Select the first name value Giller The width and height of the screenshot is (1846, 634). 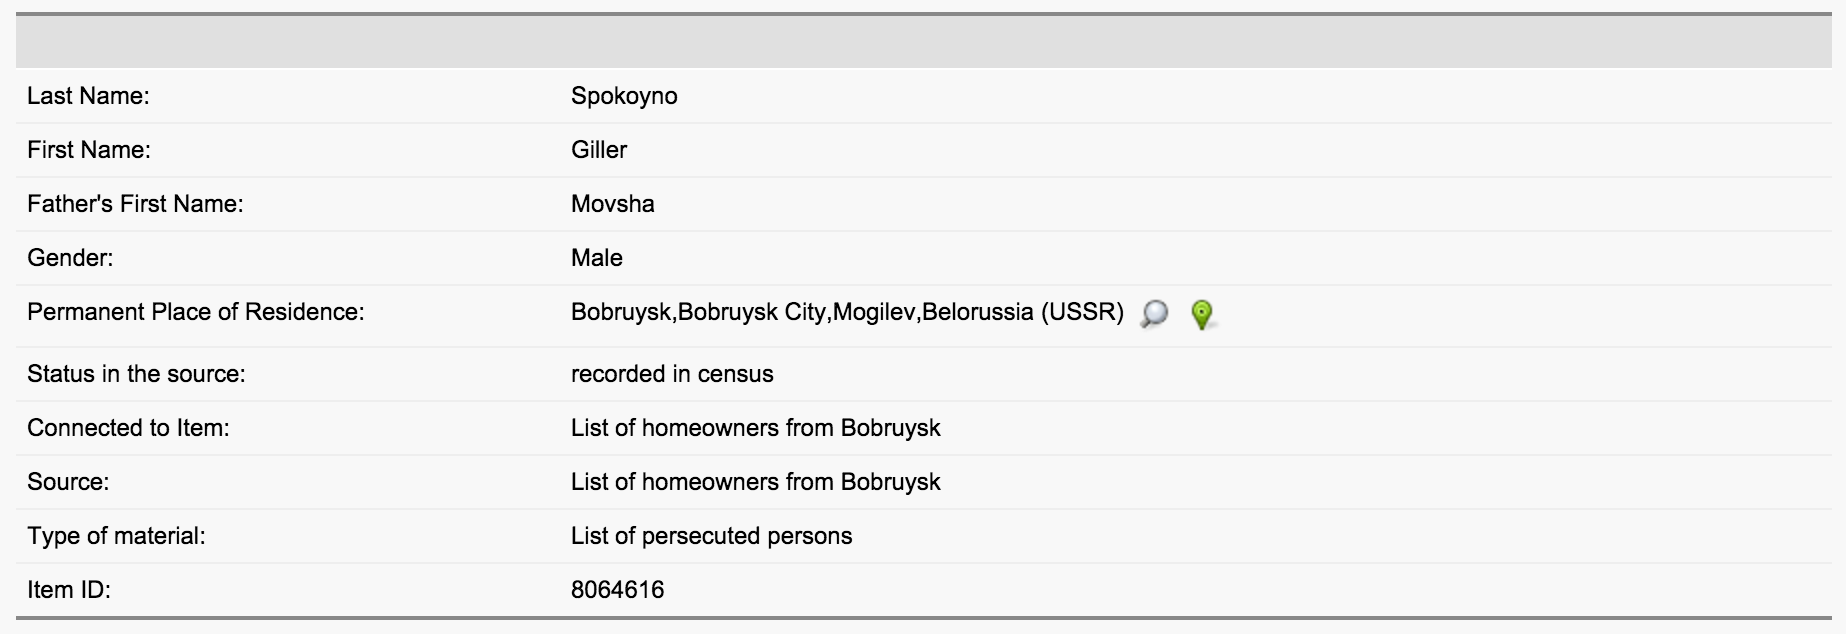(x=599, y=150)
